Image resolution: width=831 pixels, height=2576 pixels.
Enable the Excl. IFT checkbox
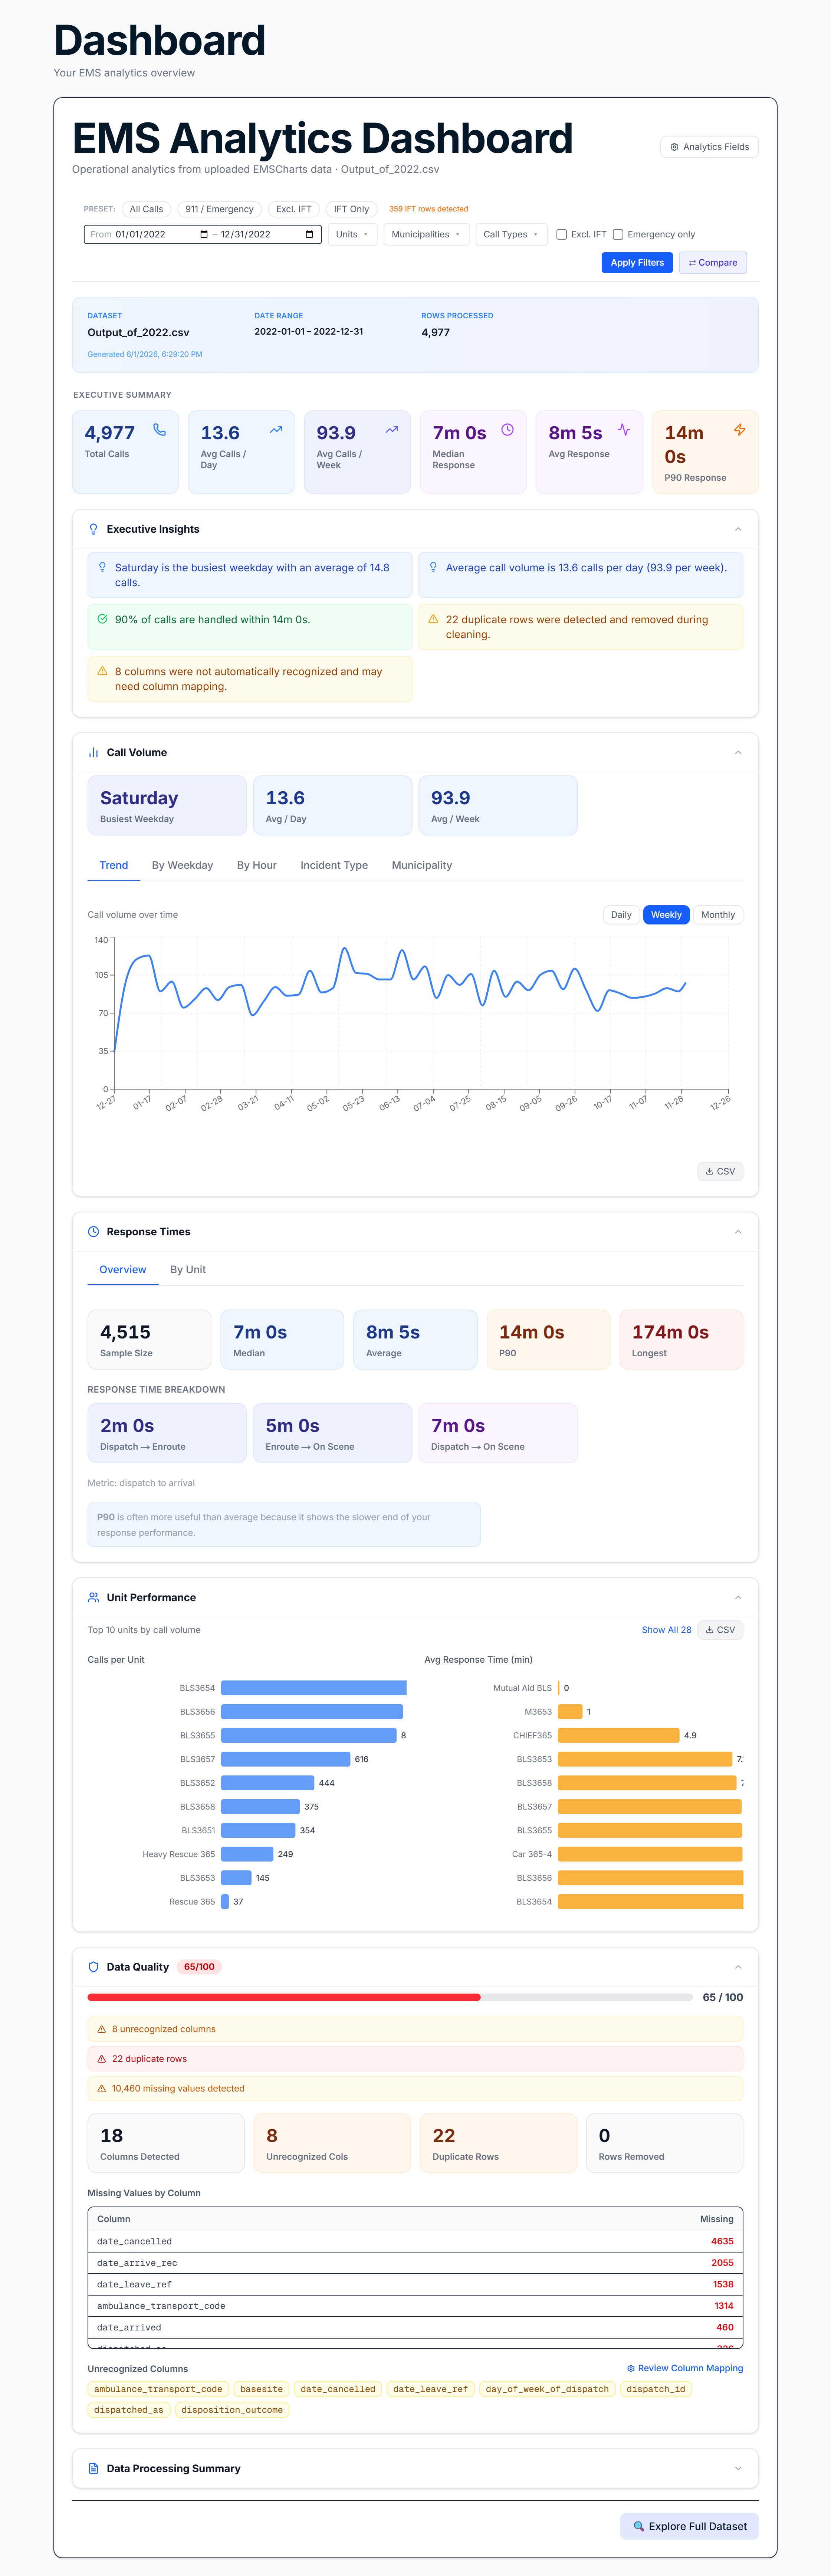[562, 235]
